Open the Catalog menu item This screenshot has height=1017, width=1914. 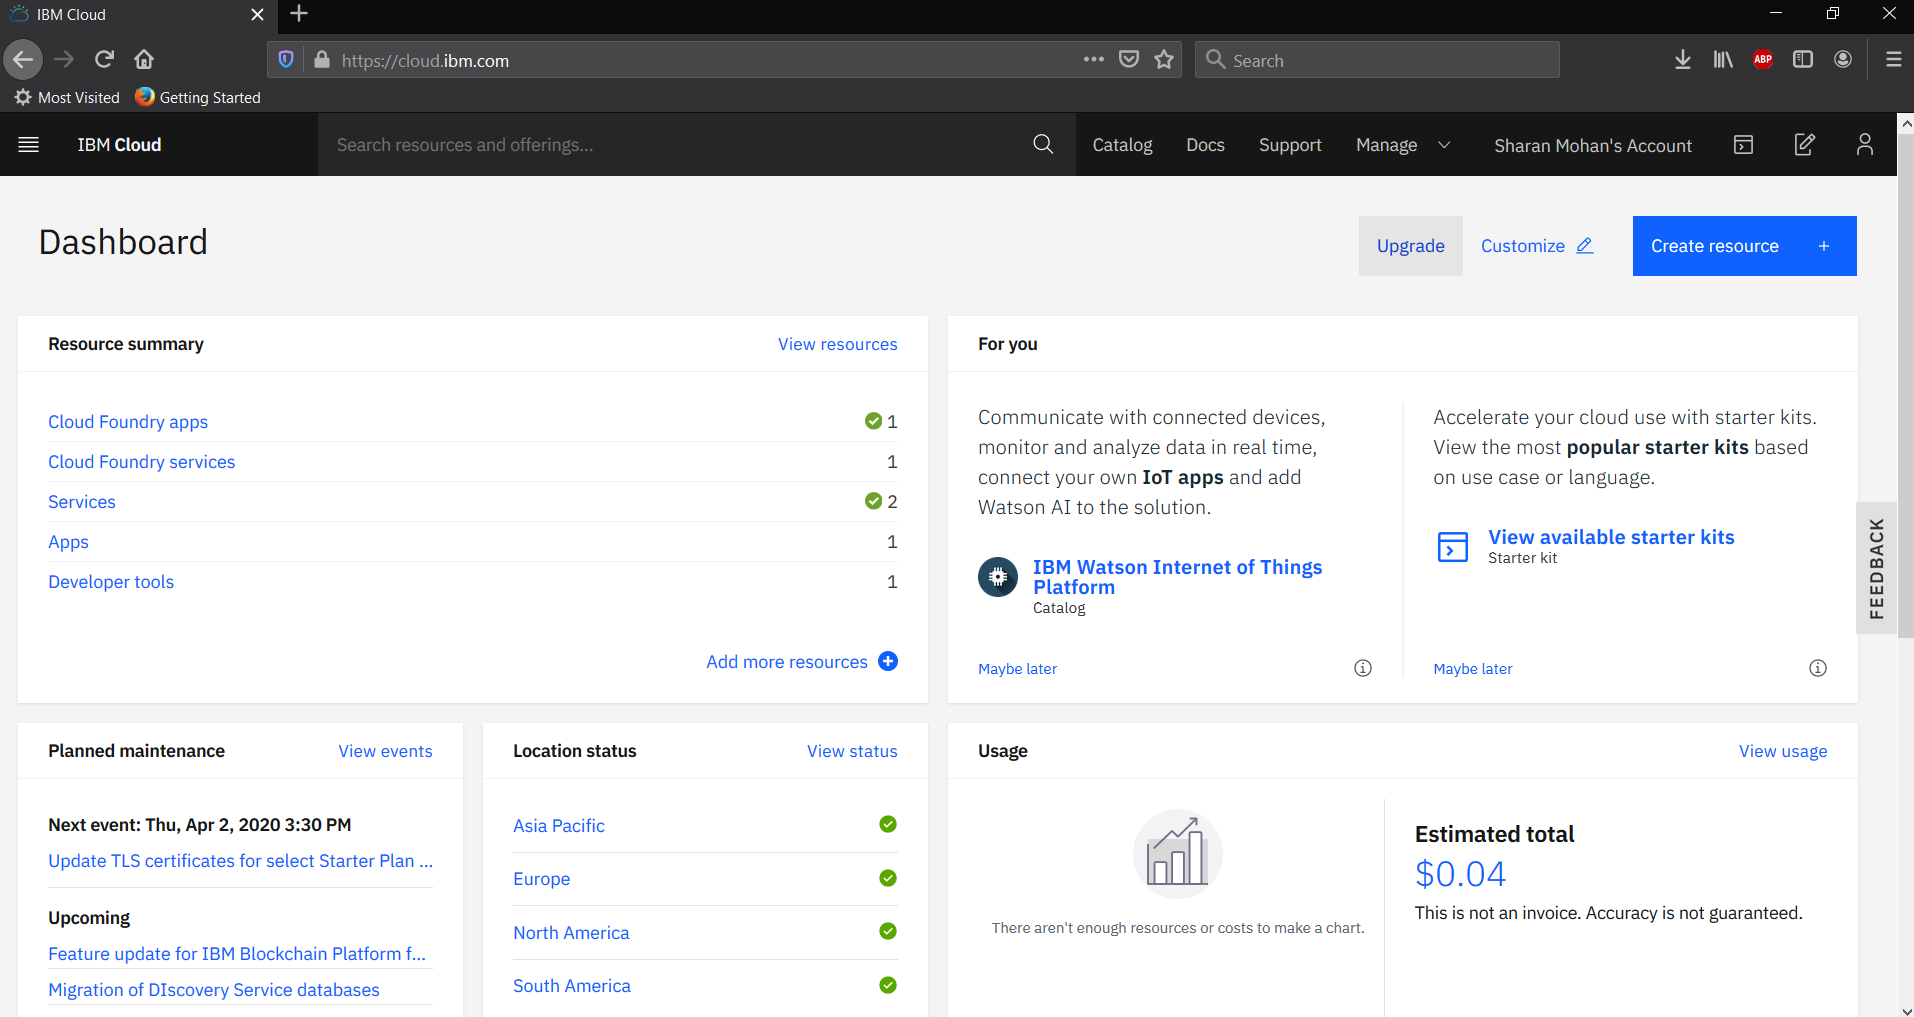[1122, 145]
